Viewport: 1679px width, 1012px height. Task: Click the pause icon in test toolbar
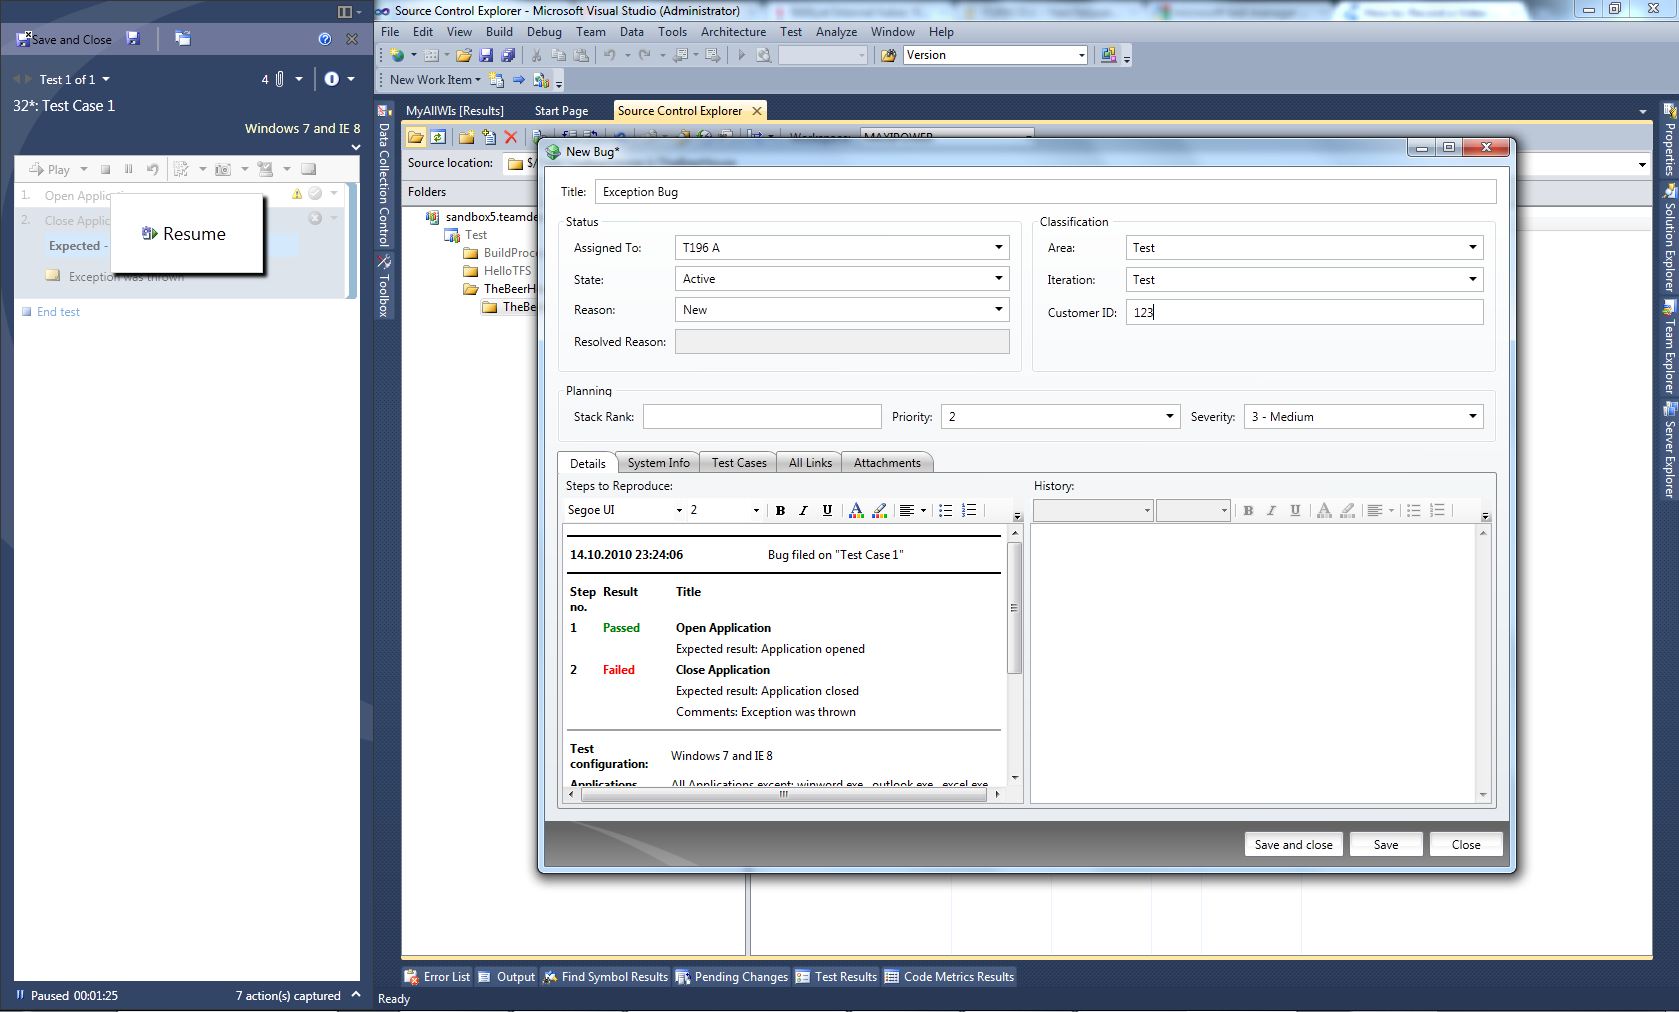[129, 169]
